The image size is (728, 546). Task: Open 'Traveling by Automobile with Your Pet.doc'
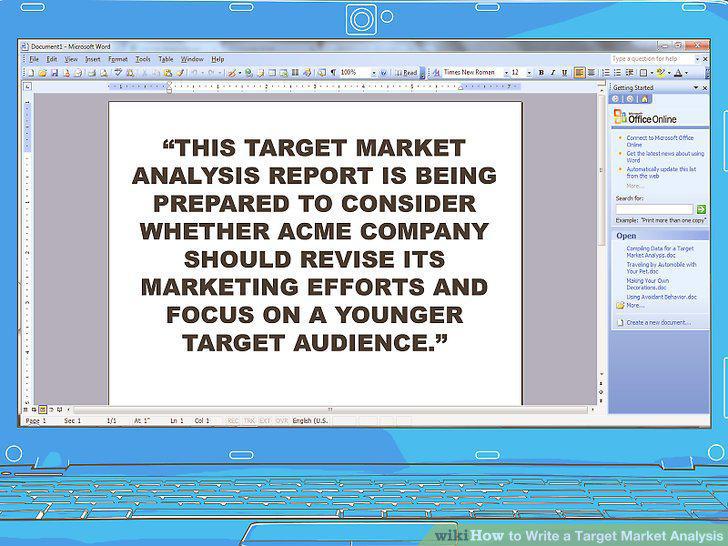click(x=661, y=268)
